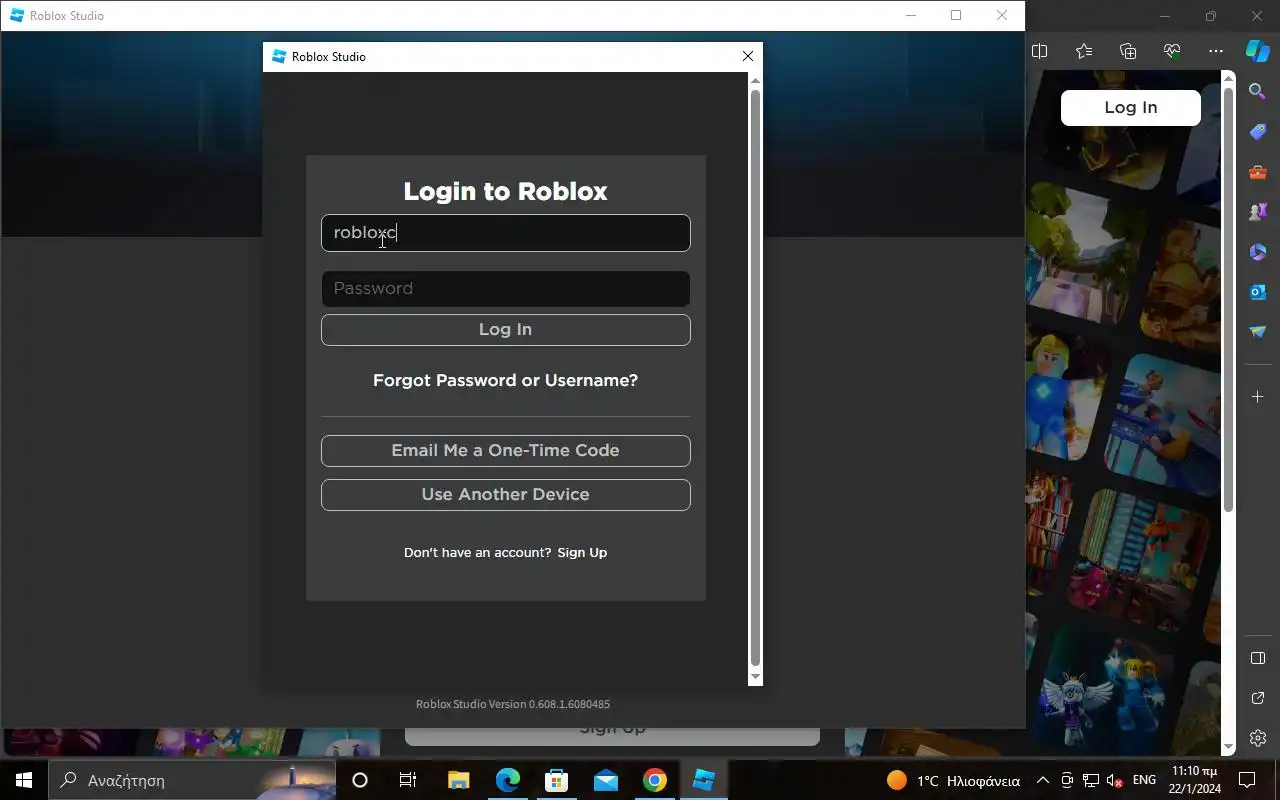
Task: Click the Meet Now camera tray icon
Action: pyautogui.click(x=1067, y=780)
